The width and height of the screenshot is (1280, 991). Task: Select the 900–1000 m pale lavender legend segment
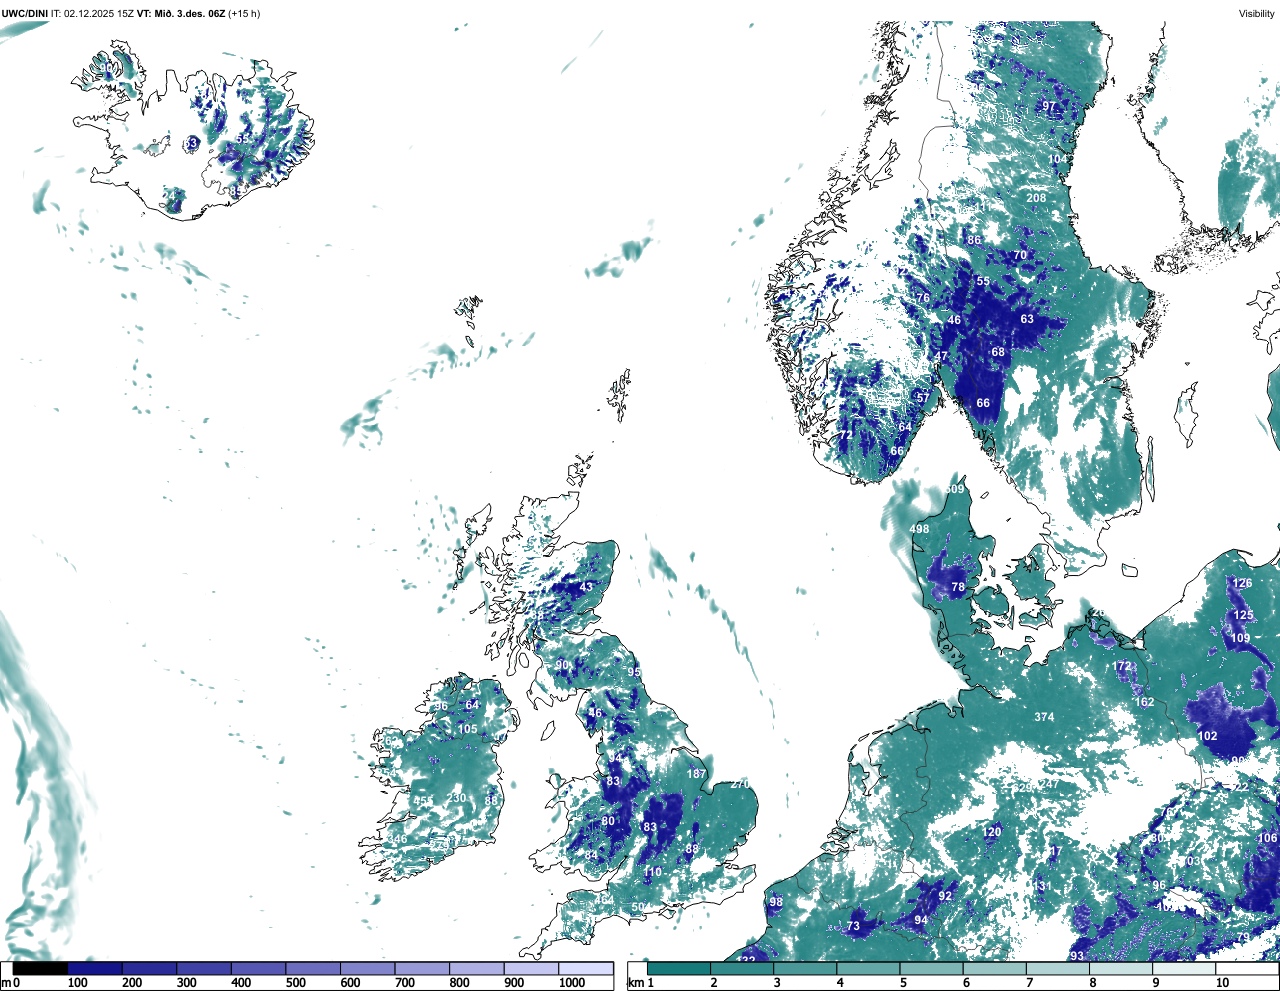[531, 968]
